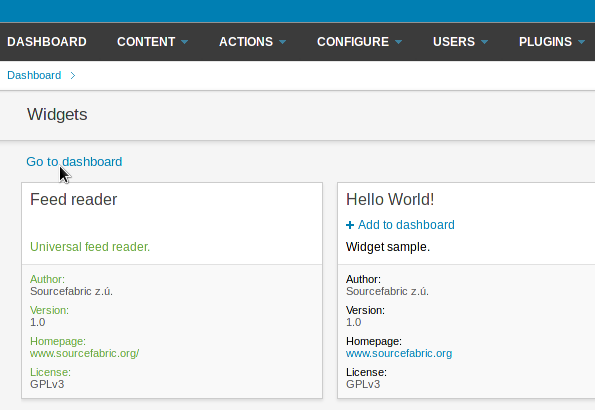Screen dimensions: 595x410
Task: Click Add to dashboard for Hello World
Action: [406, 225]
